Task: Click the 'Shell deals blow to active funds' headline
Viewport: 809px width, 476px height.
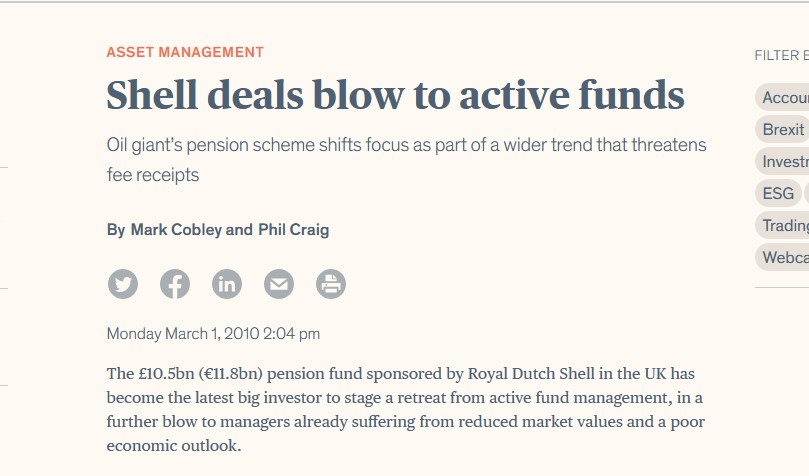Action: click(x=395, y=96)
